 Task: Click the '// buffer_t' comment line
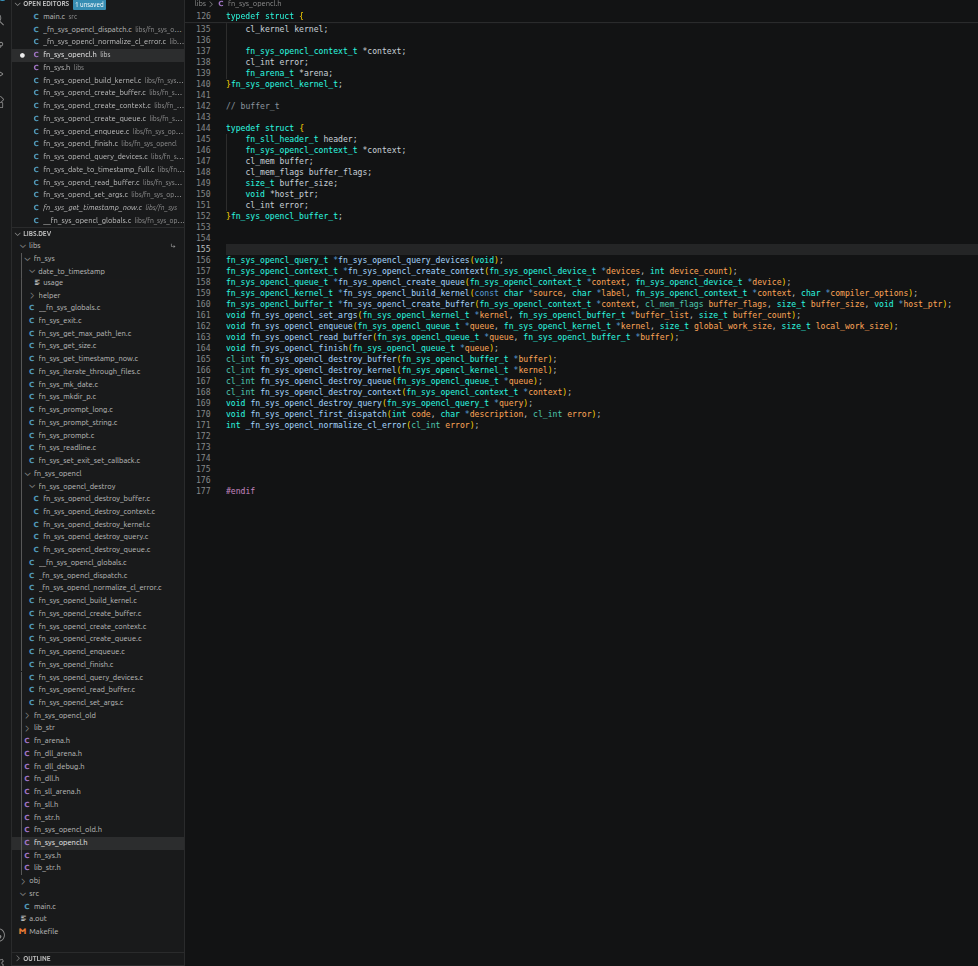[253, 106]
